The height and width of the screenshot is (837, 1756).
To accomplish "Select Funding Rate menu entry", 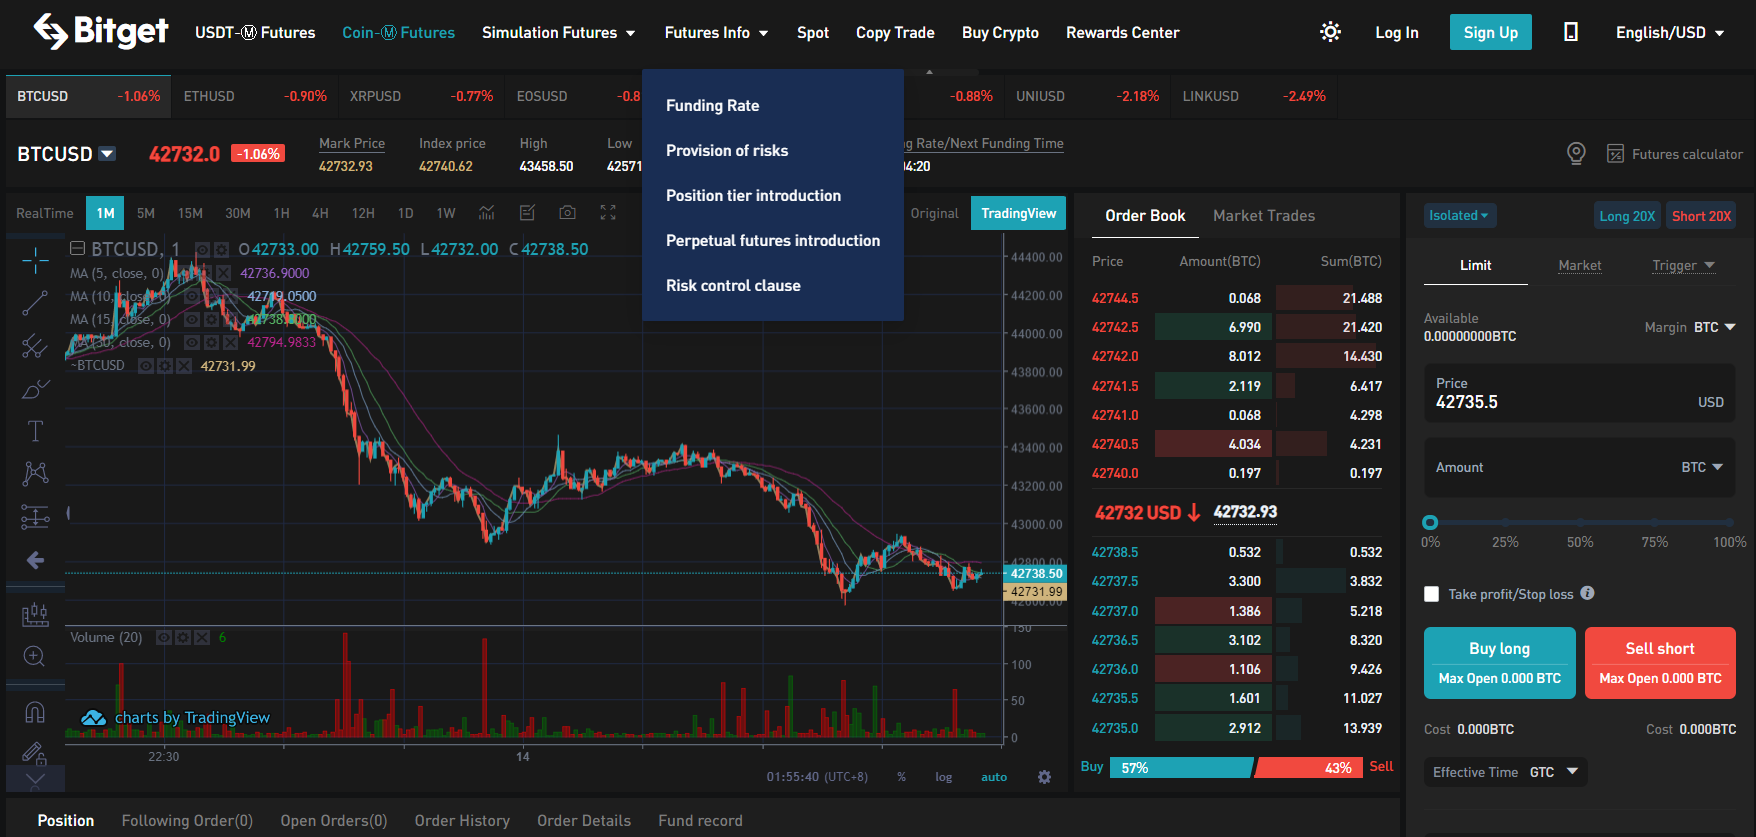I will [x=713, y=105].
